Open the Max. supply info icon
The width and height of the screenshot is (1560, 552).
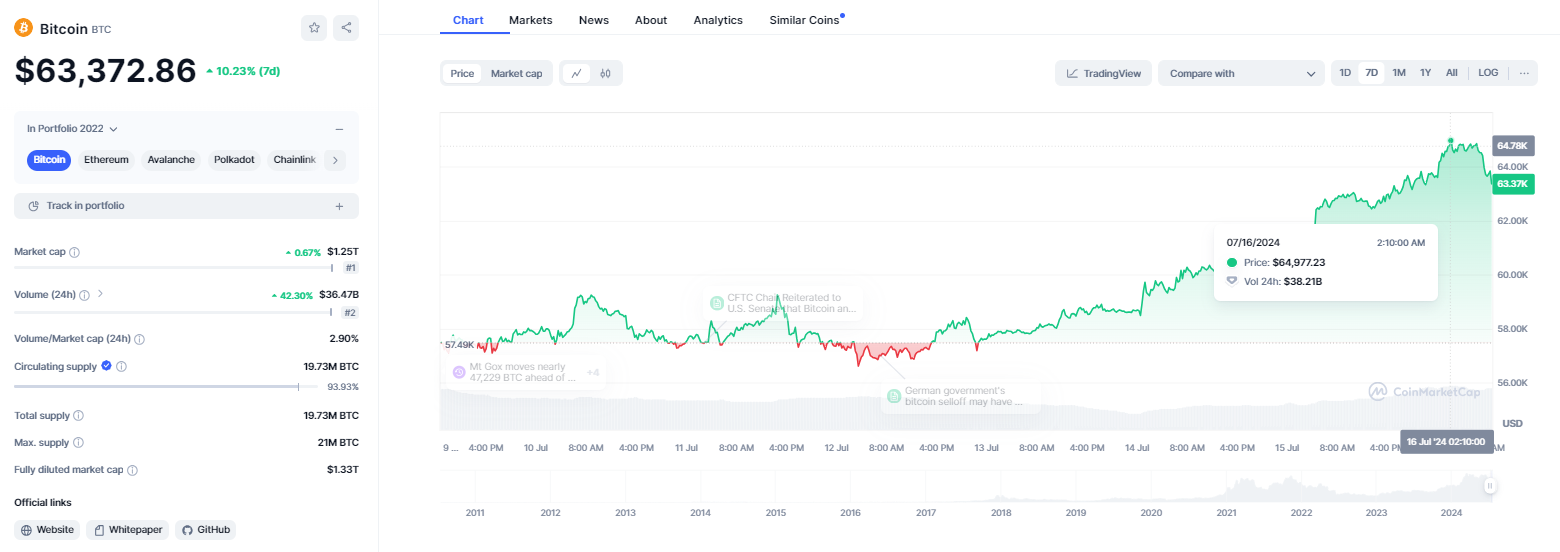pos(78,442)
